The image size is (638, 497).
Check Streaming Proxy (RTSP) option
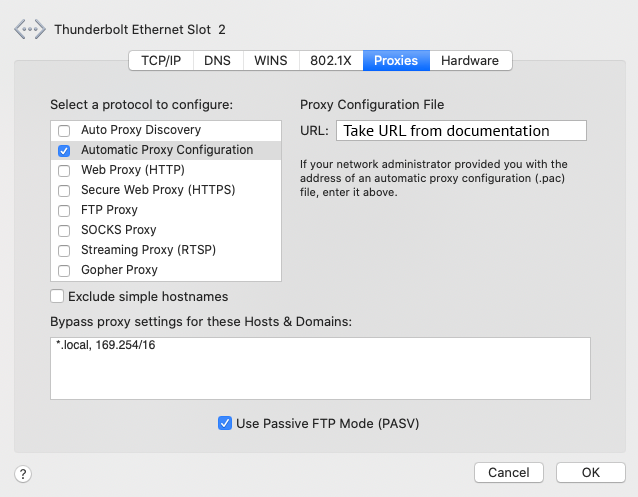click(x=64, y=250)
